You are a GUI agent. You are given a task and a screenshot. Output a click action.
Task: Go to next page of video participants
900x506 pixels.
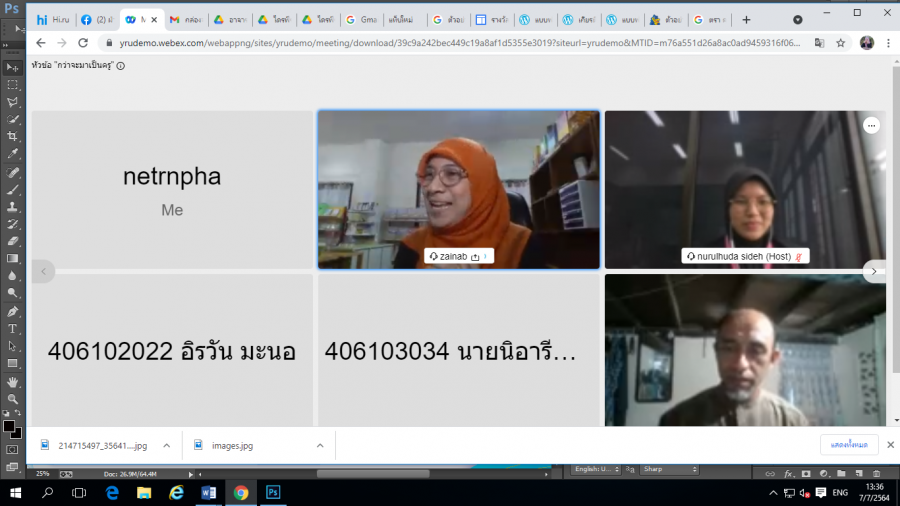click(x=873, y=271)
